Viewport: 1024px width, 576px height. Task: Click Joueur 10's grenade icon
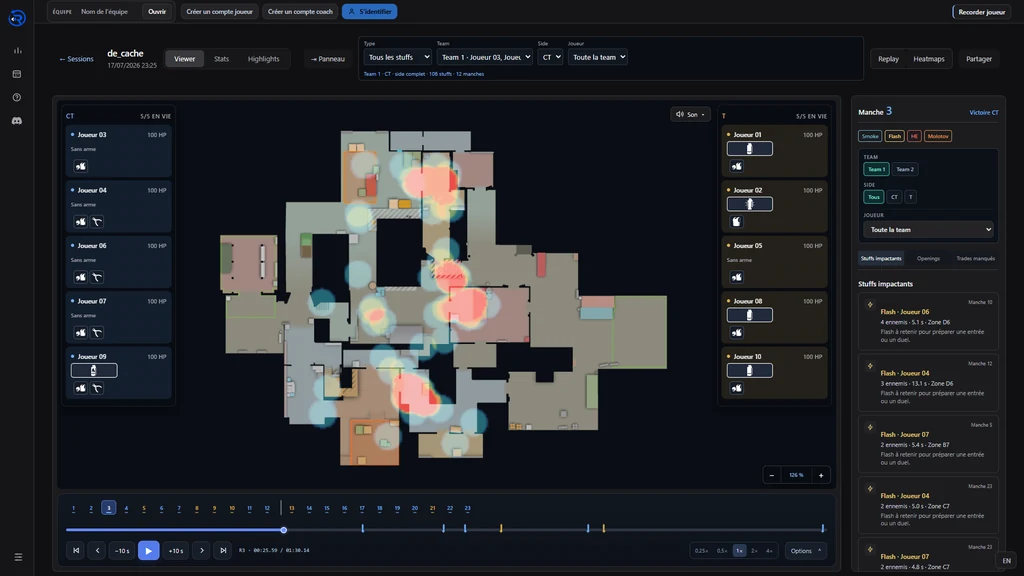click(x=737, y=389)
